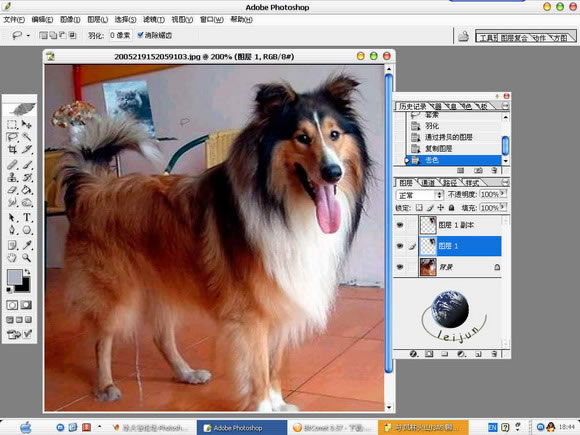
Task: Open 文件 File menu
Action: click(x=14, y=20)
